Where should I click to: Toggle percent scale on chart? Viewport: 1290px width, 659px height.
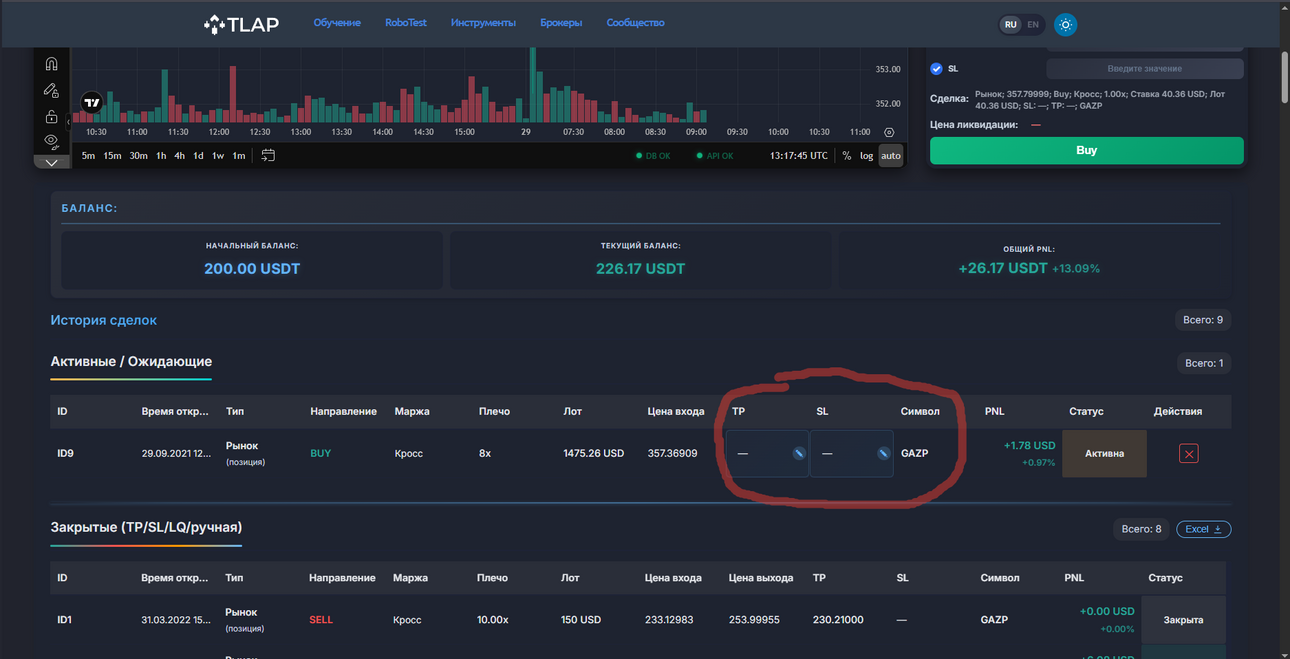(847, 155)
